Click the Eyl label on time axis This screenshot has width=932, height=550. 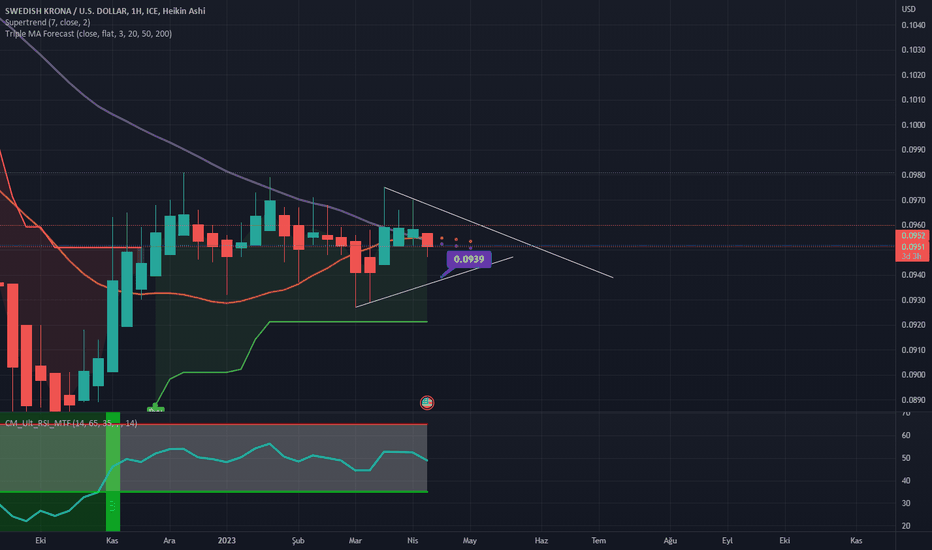727,540
